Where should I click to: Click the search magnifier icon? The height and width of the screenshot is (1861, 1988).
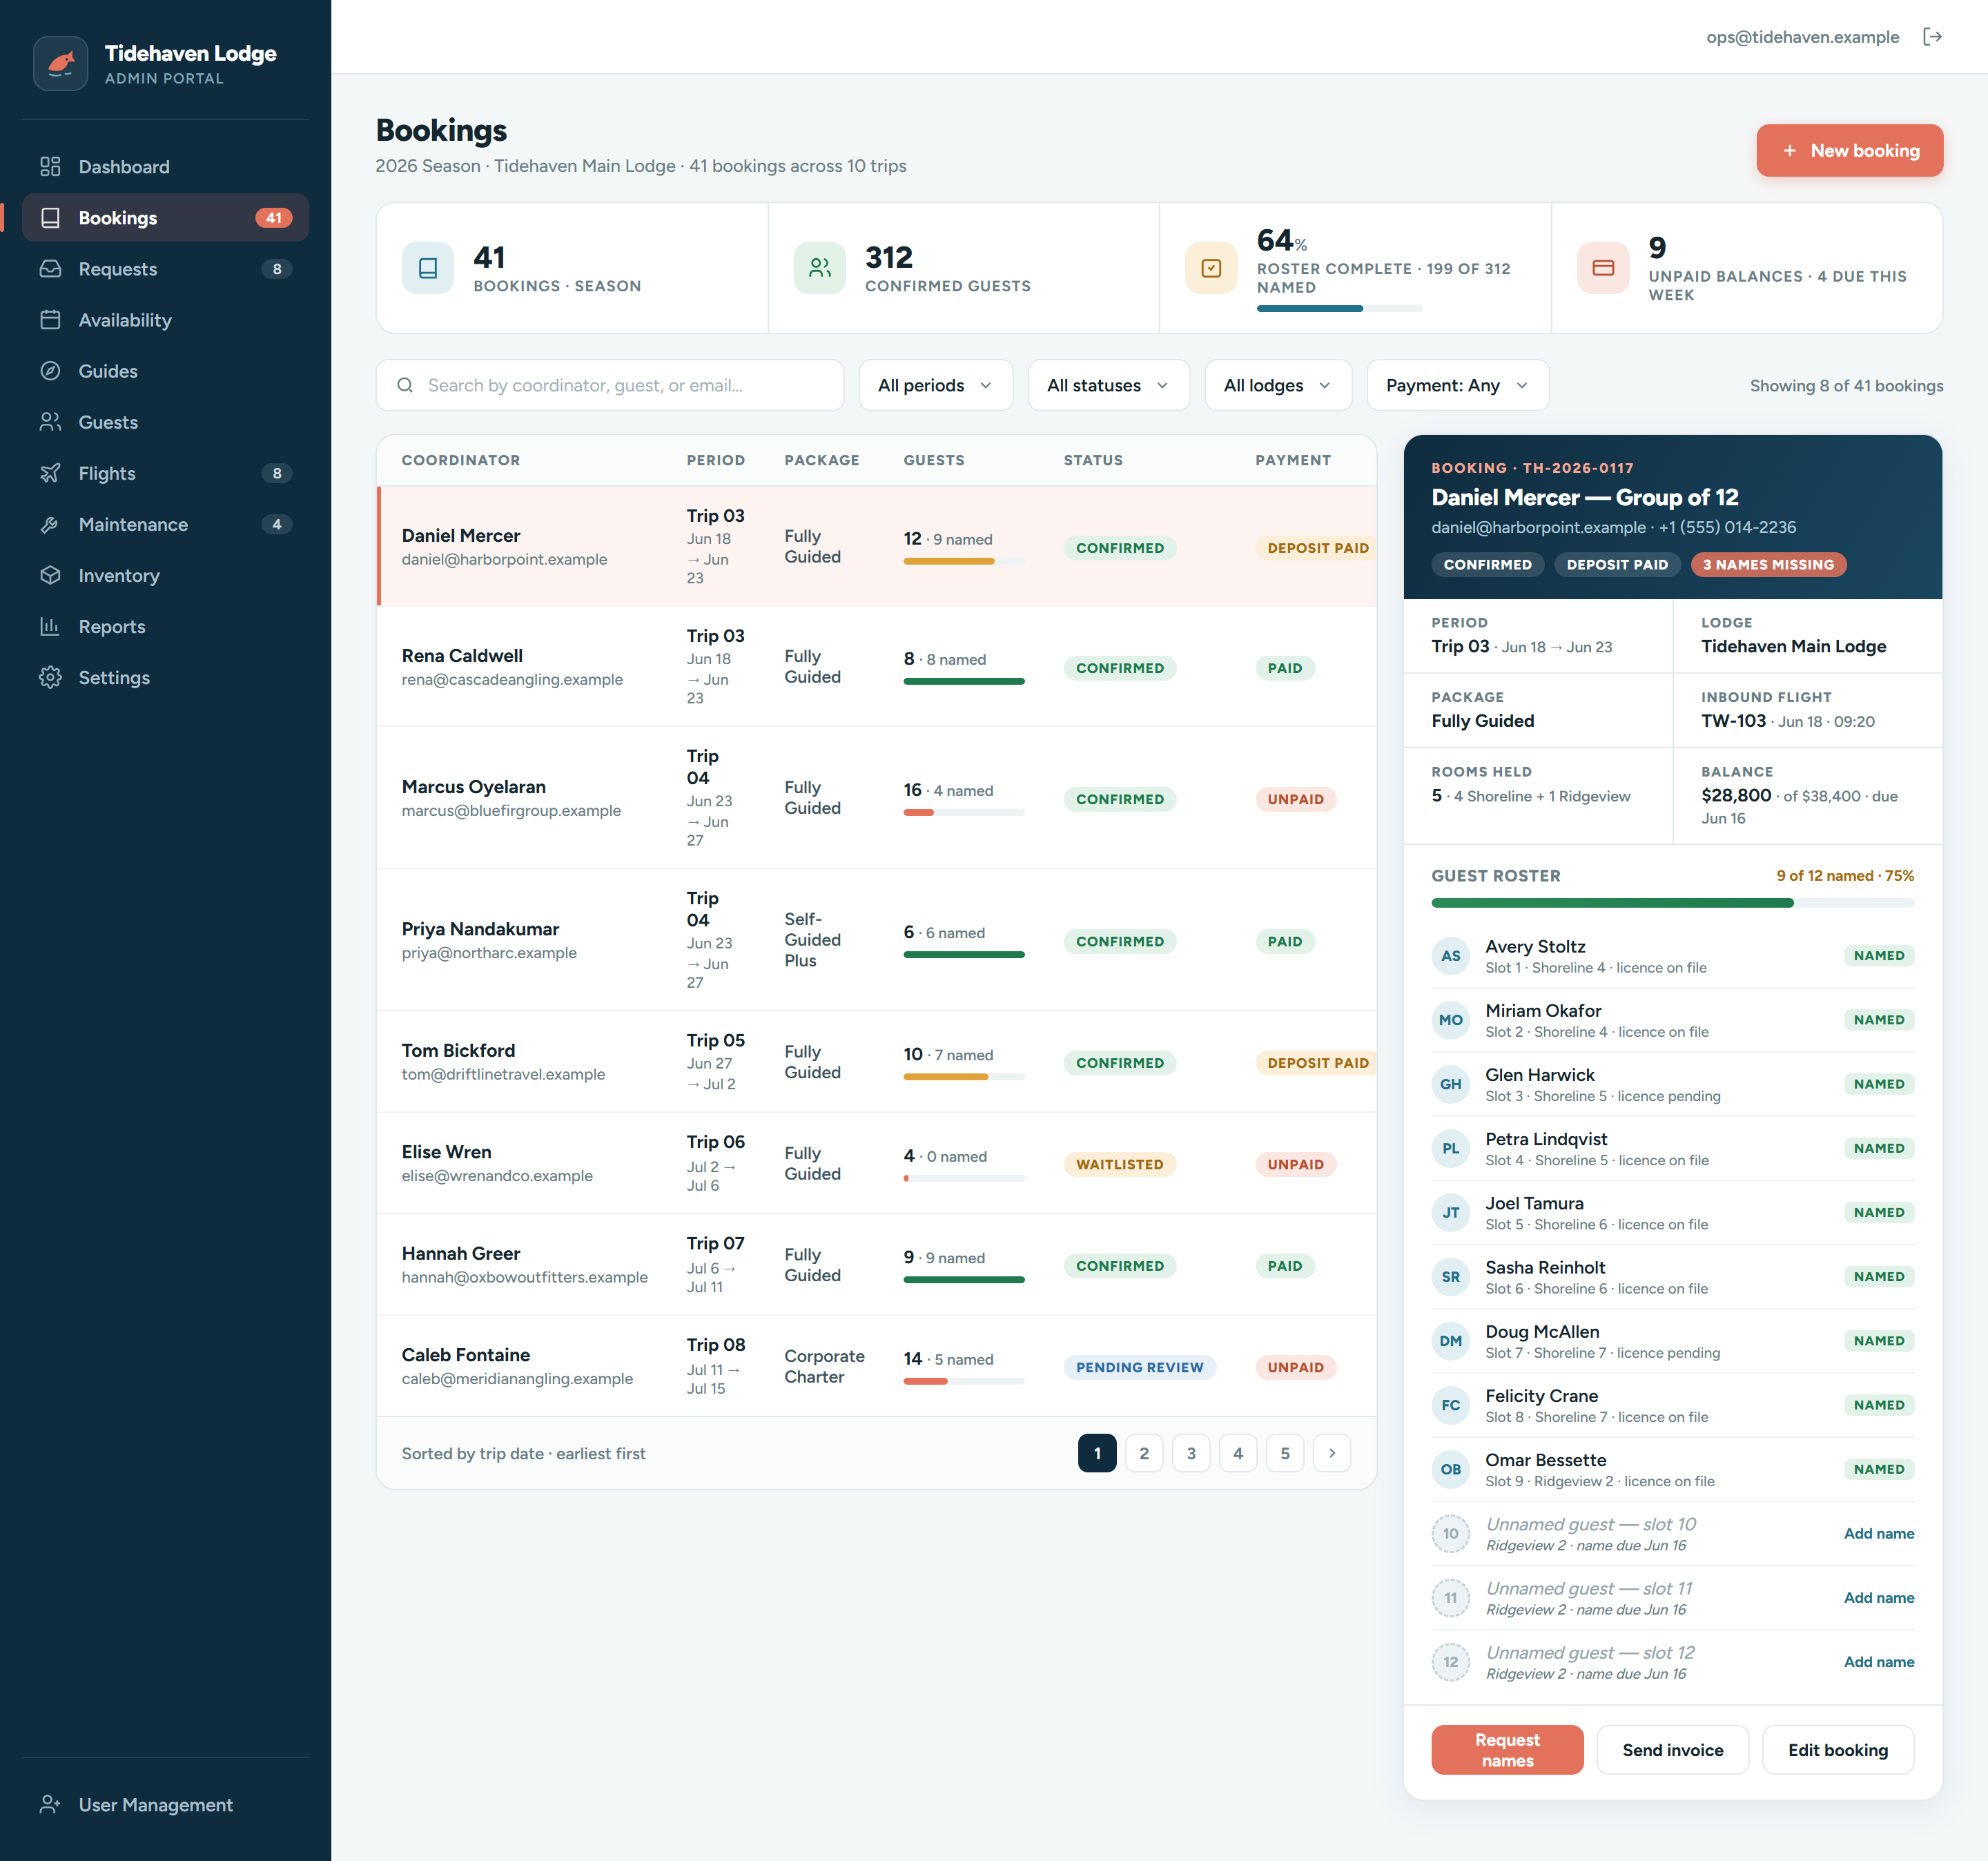(x=405, y=385)
